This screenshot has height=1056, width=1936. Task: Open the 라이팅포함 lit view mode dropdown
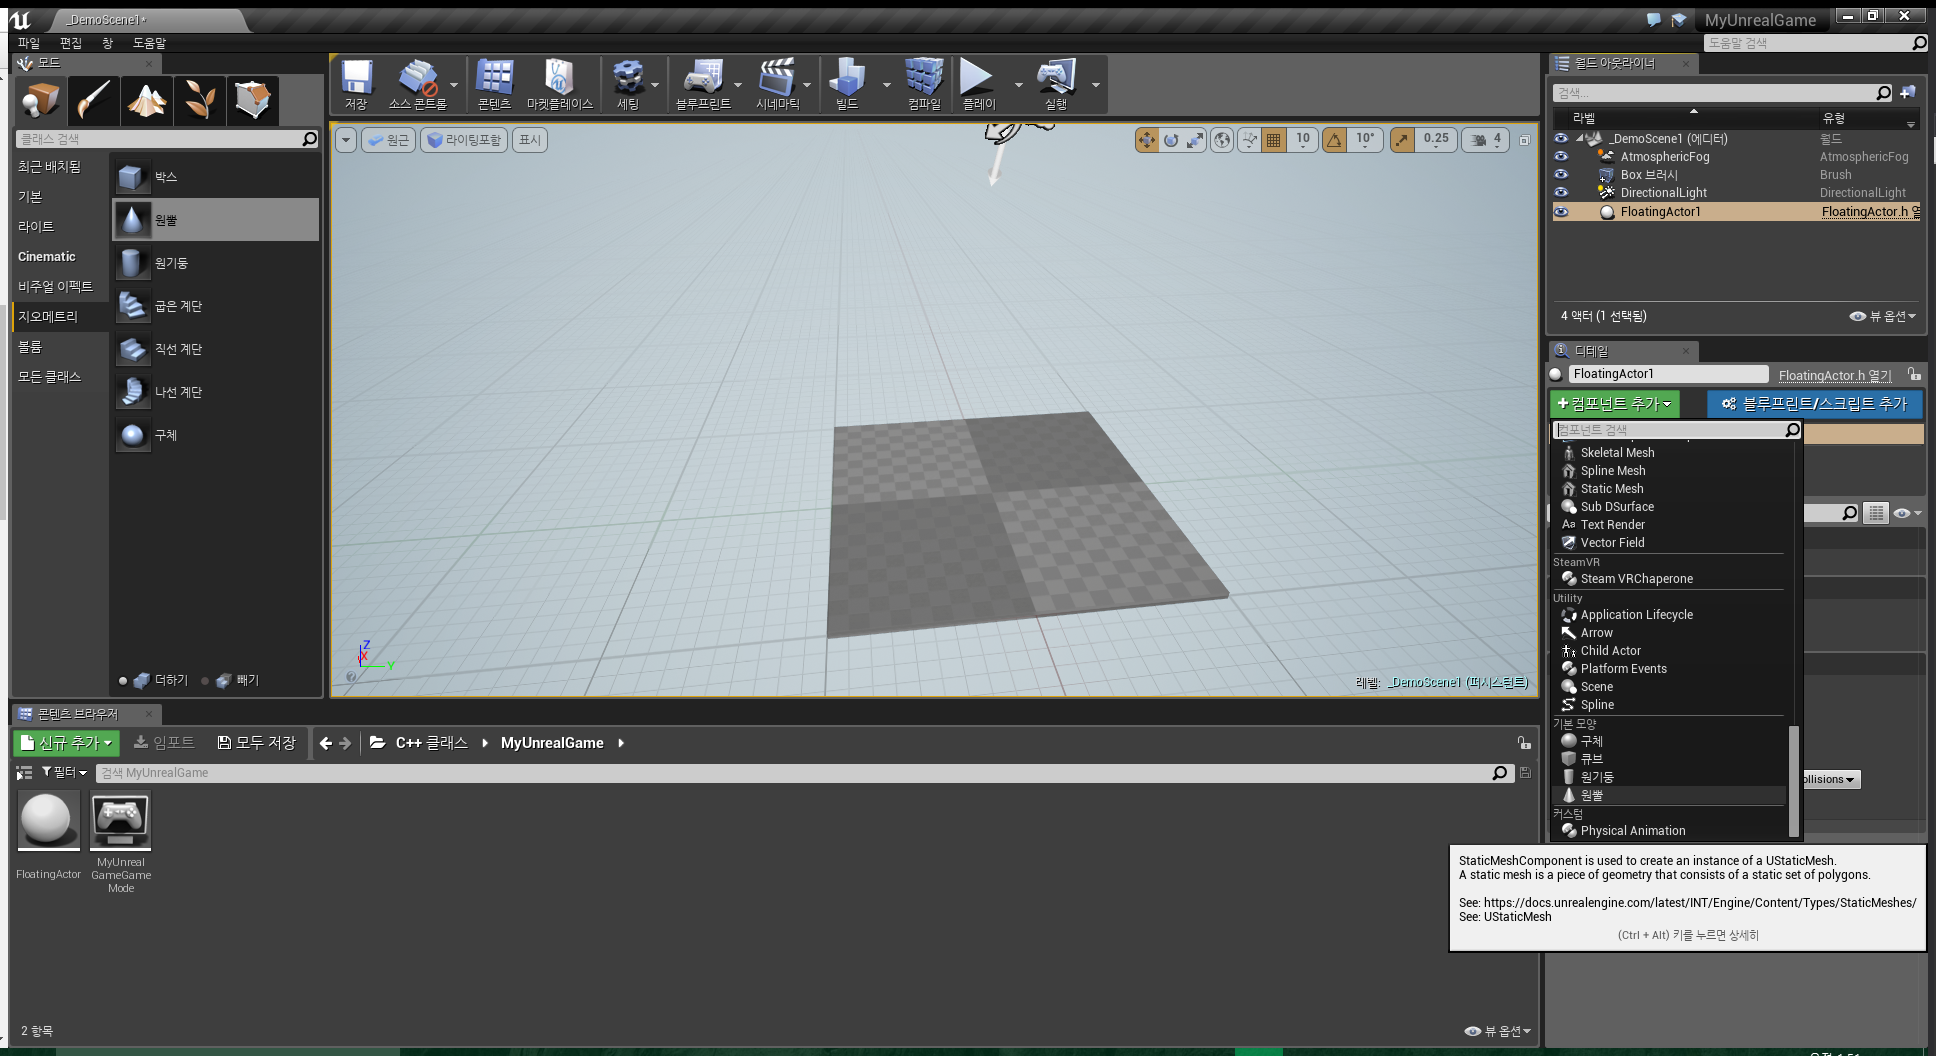pyautogui.click(x=464, y=140)
